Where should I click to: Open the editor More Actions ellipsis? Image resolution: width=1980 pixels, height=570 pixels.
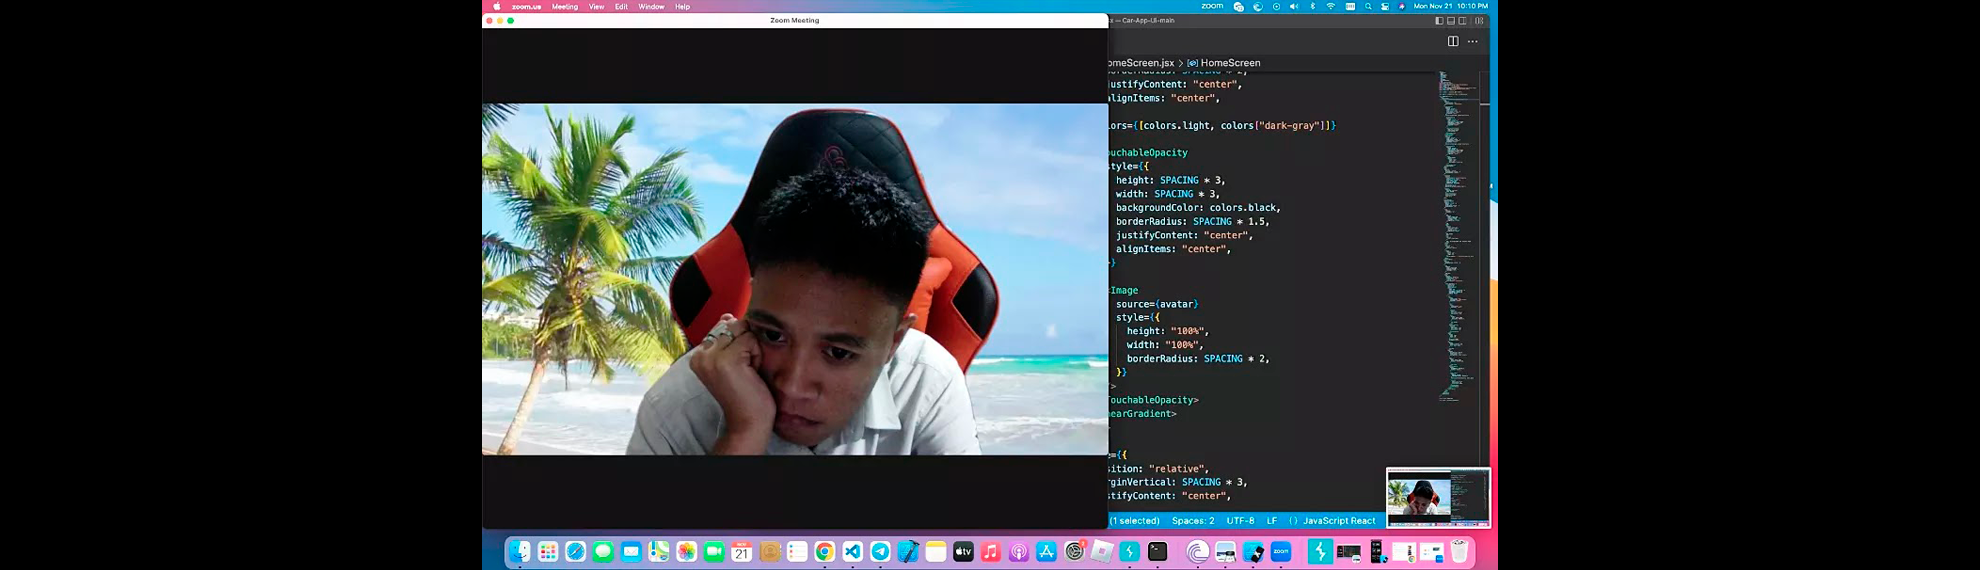(1472, 41)
